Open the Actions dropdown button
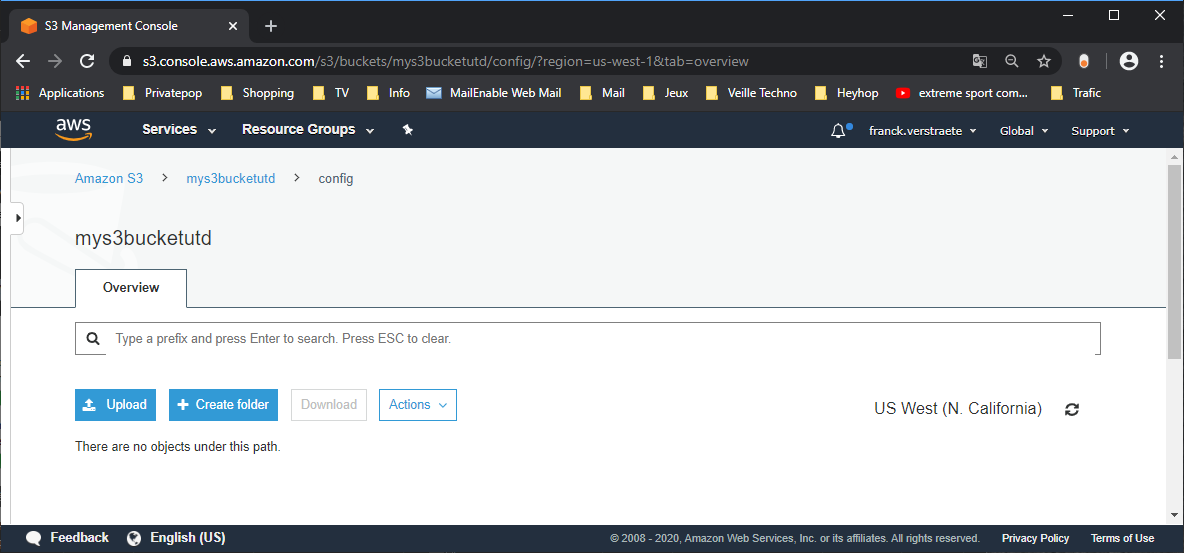 (x=418, y=405)
